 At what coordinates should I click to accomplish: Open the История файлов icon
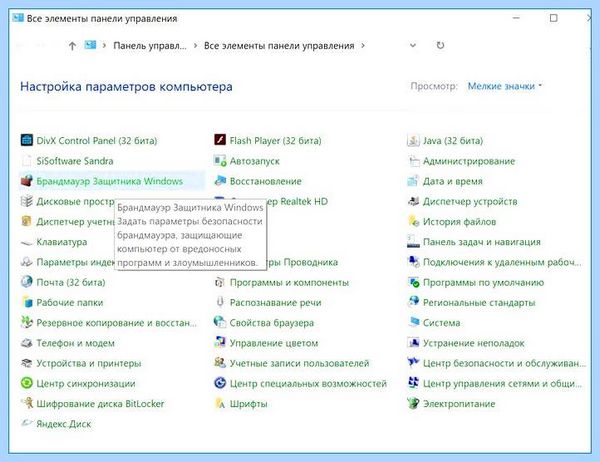(x=413, y=221)
